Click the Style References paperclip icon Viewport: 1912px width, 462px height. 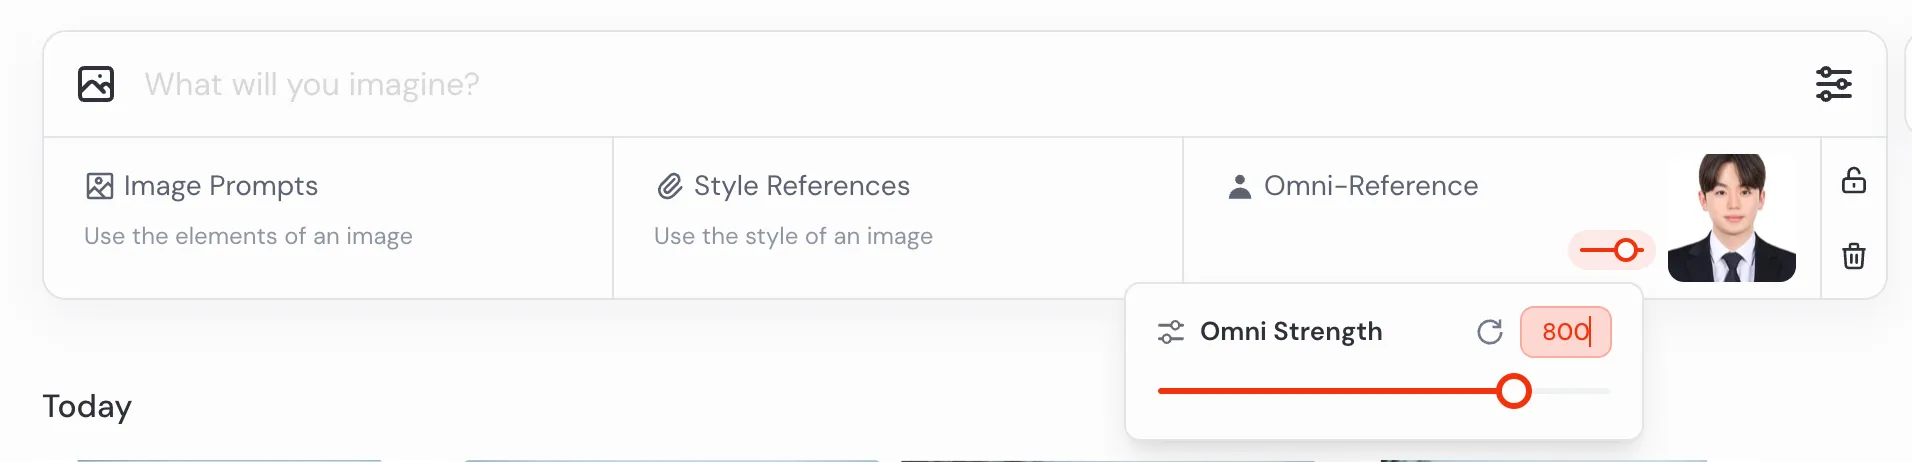(669, 186)
